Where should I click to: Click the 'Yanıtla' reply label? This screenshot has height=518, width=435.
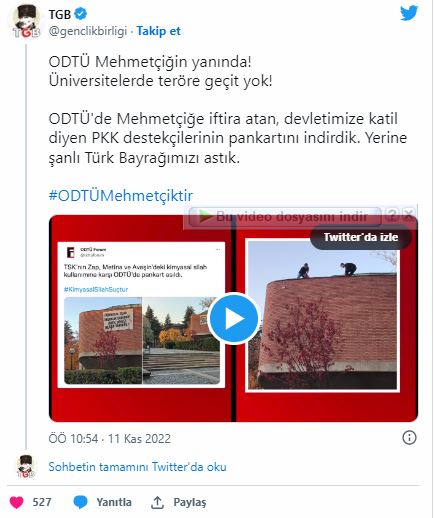click(x=114, y=502)
